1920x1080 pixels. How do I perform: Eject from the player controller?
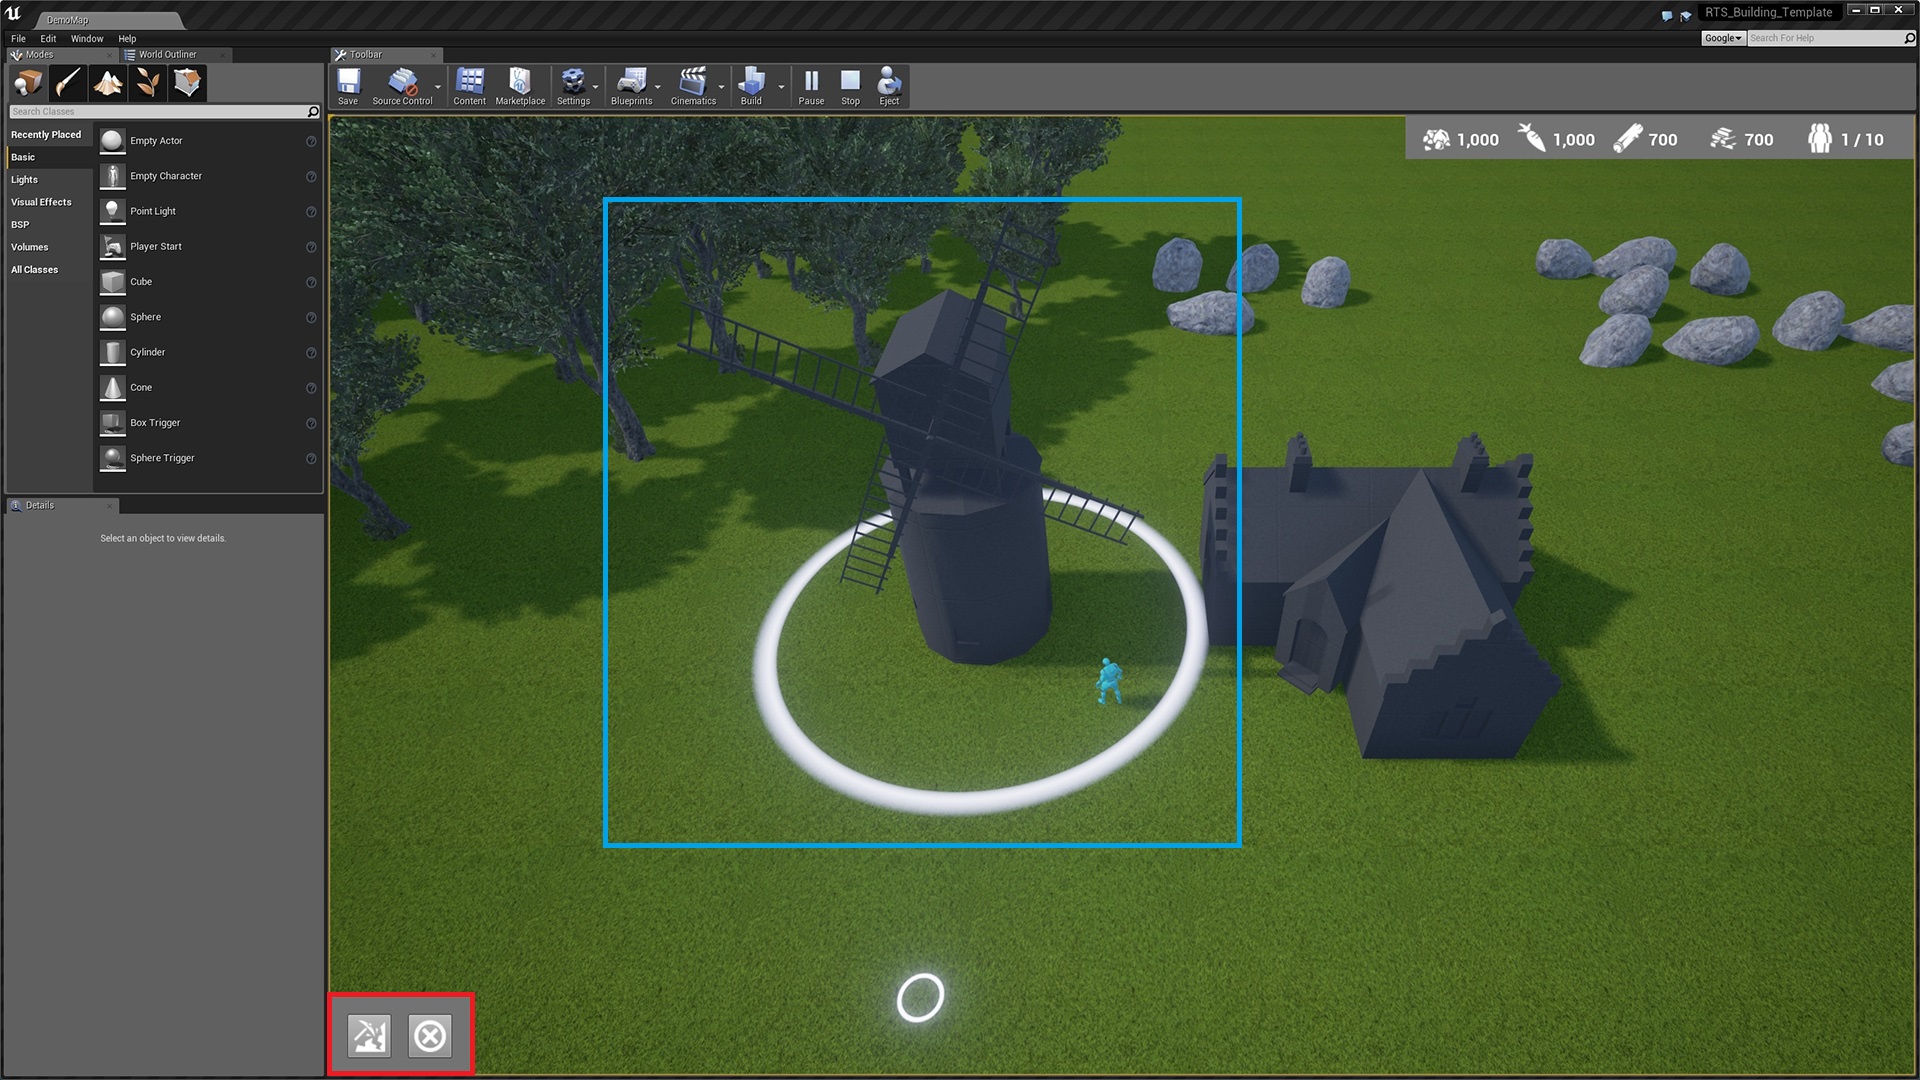click(x=889, y=86)
